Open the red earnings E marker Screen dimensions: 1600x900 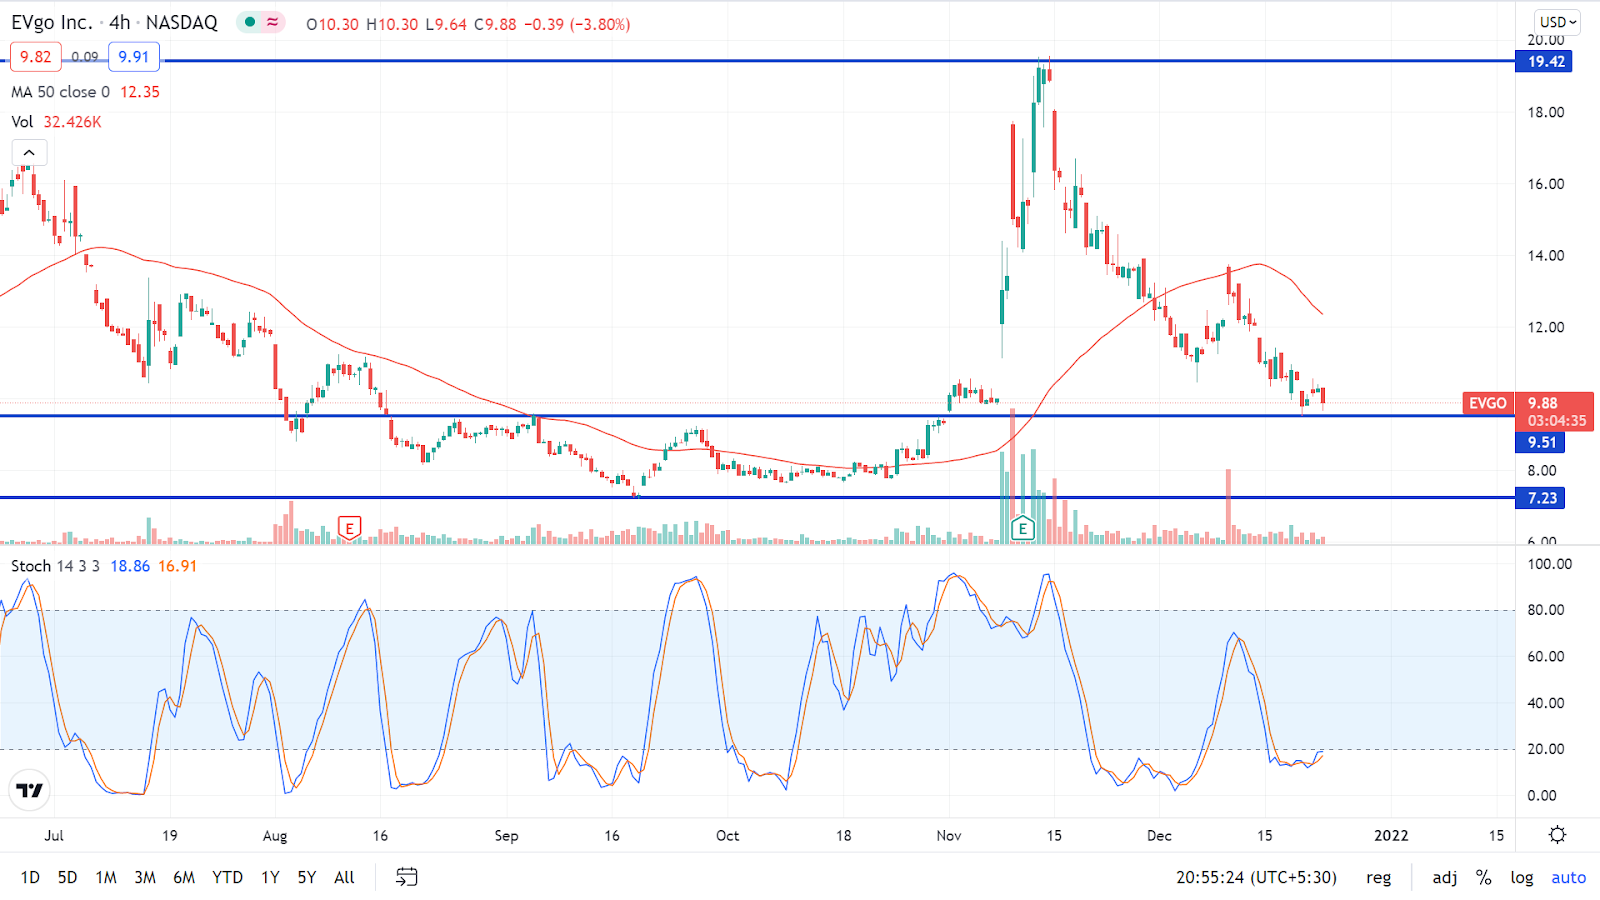click(349, 527)
